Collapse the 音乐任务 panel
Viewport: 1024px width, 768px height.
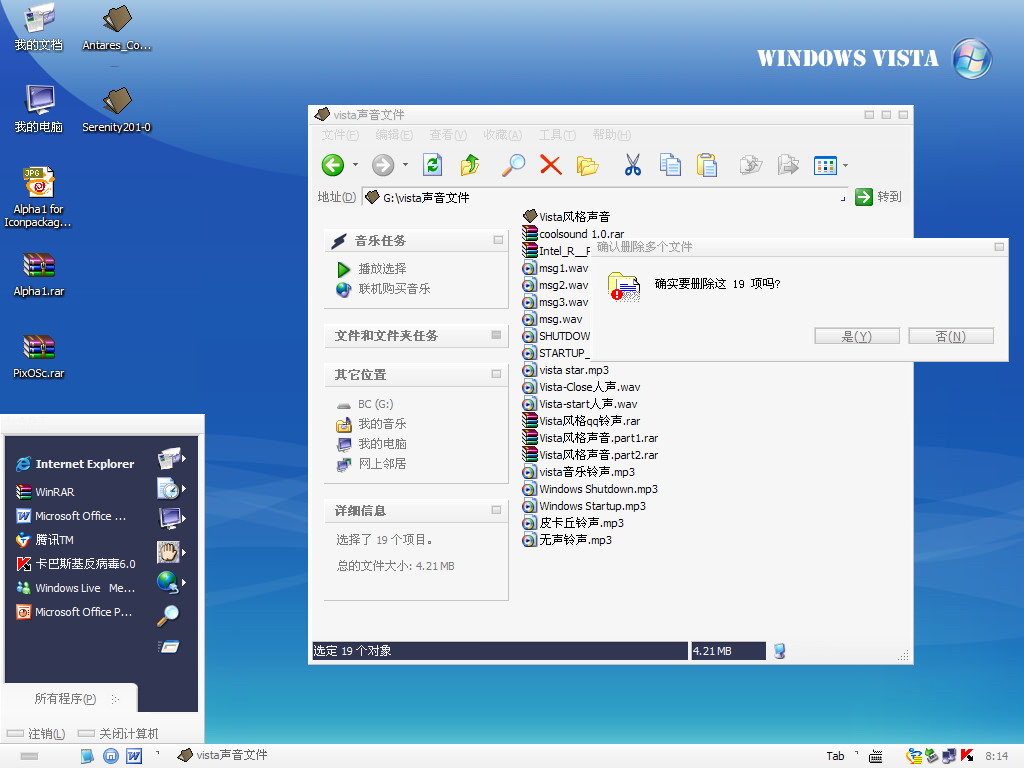pyautogui.click(x=498, y=240)
